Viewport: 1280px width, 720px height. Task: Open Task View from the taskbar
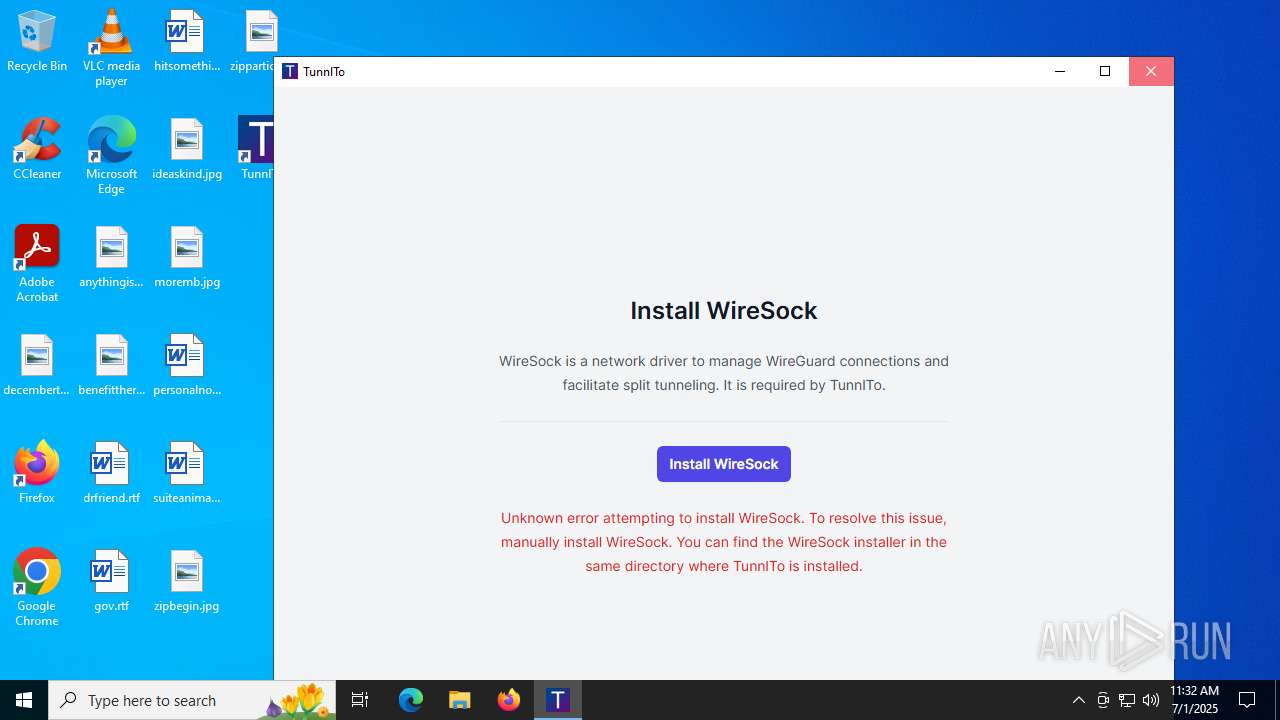pyautogui.click(x=360, y=700)
